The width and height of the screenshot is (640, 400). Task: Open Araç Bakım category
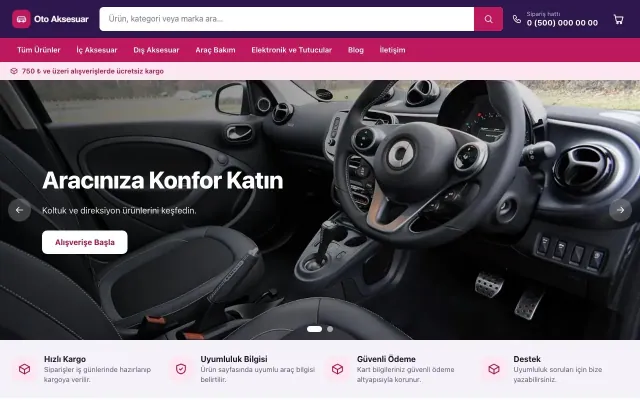point(216,50)
